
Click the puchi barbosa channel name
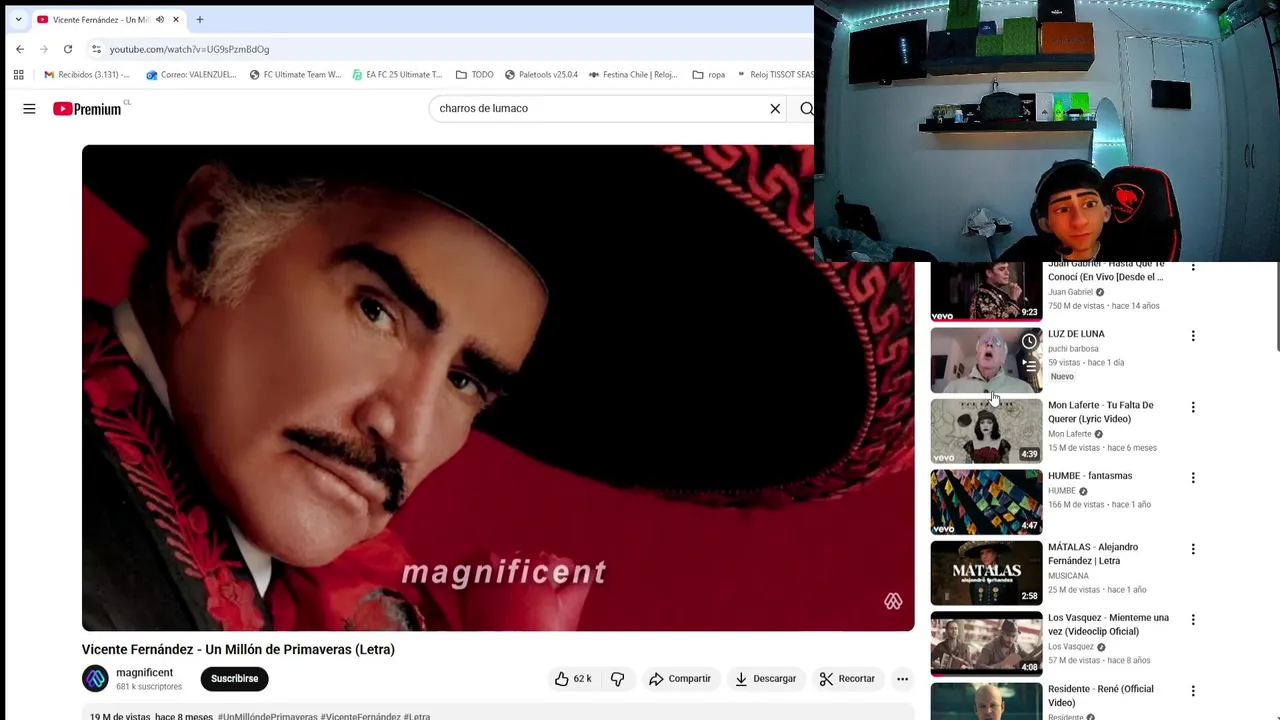pyautogui.click(x=1073, y=349)
